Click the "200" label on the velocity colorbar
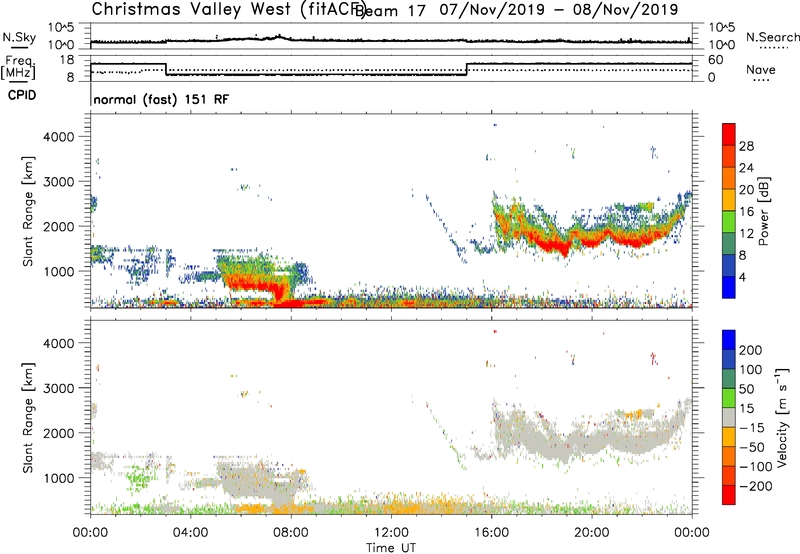Screen dimensions: 800x554 (751, 350)
